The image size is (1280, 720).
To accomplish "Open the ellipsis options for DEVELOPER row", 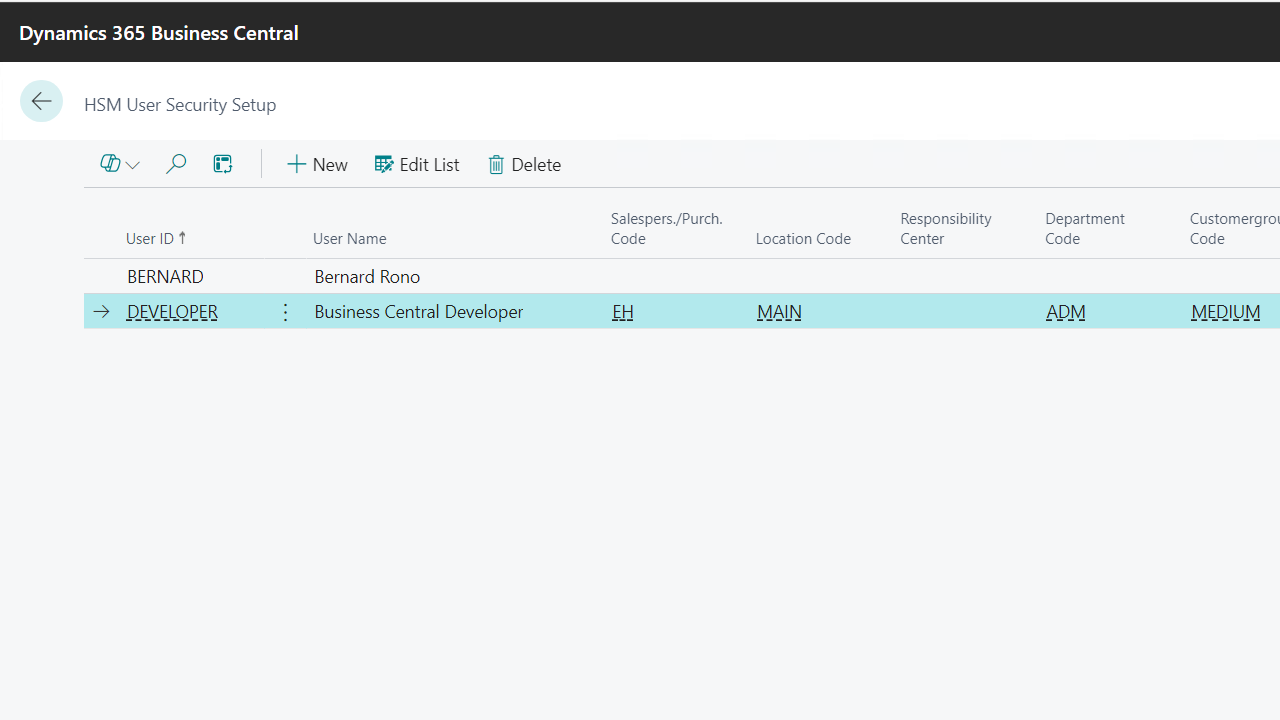I will (285, 311).
